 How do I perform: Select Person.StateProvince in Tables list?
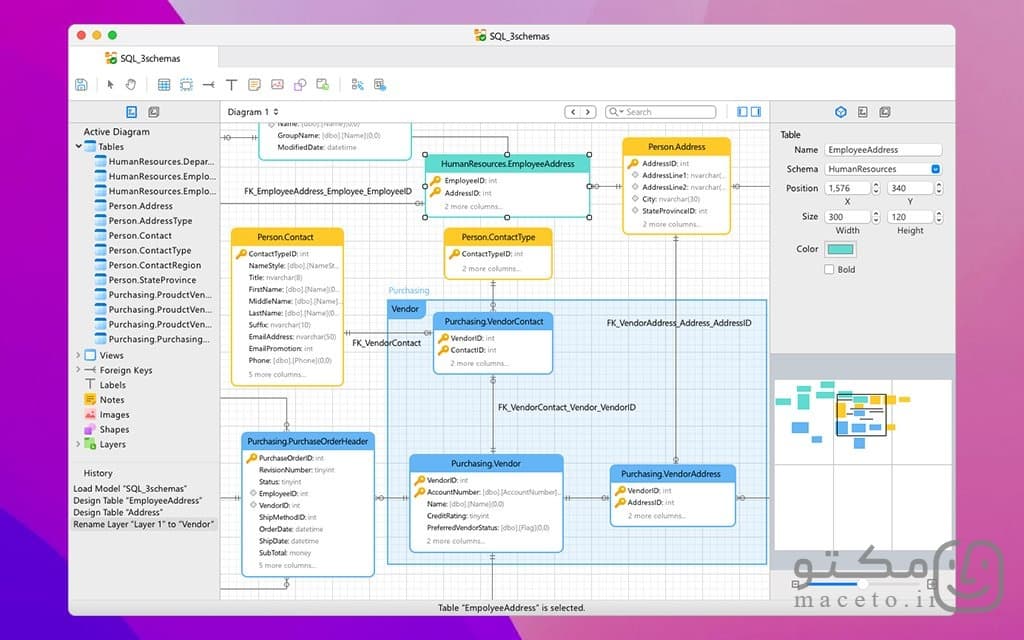coord(152,280)
